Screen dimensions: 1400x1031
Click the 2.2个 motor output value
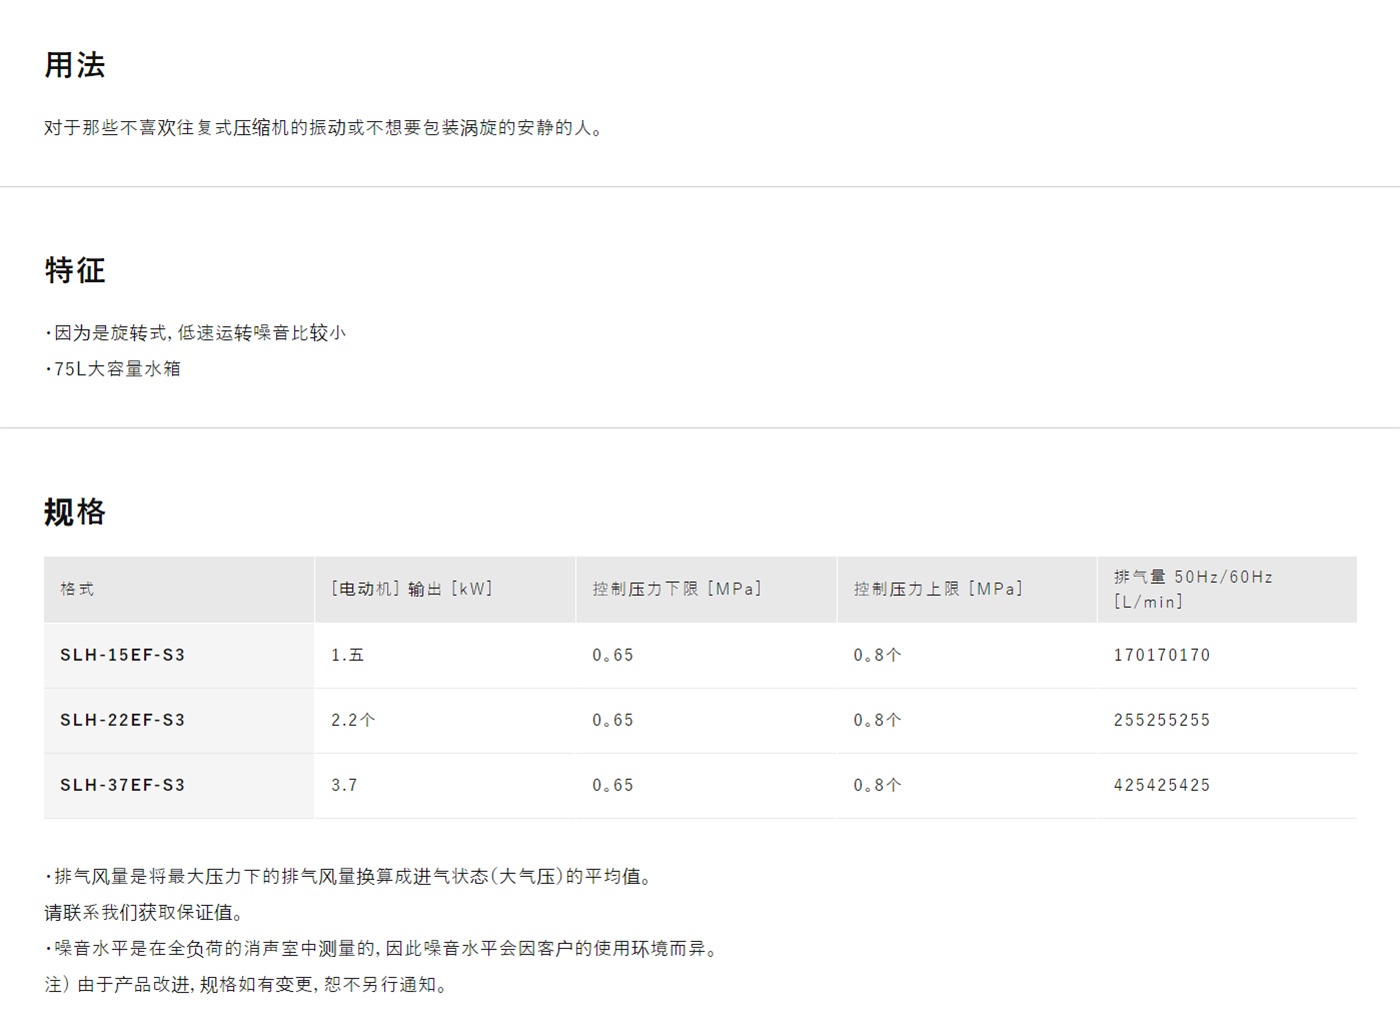pyautogui.click(x=353, y=720)
